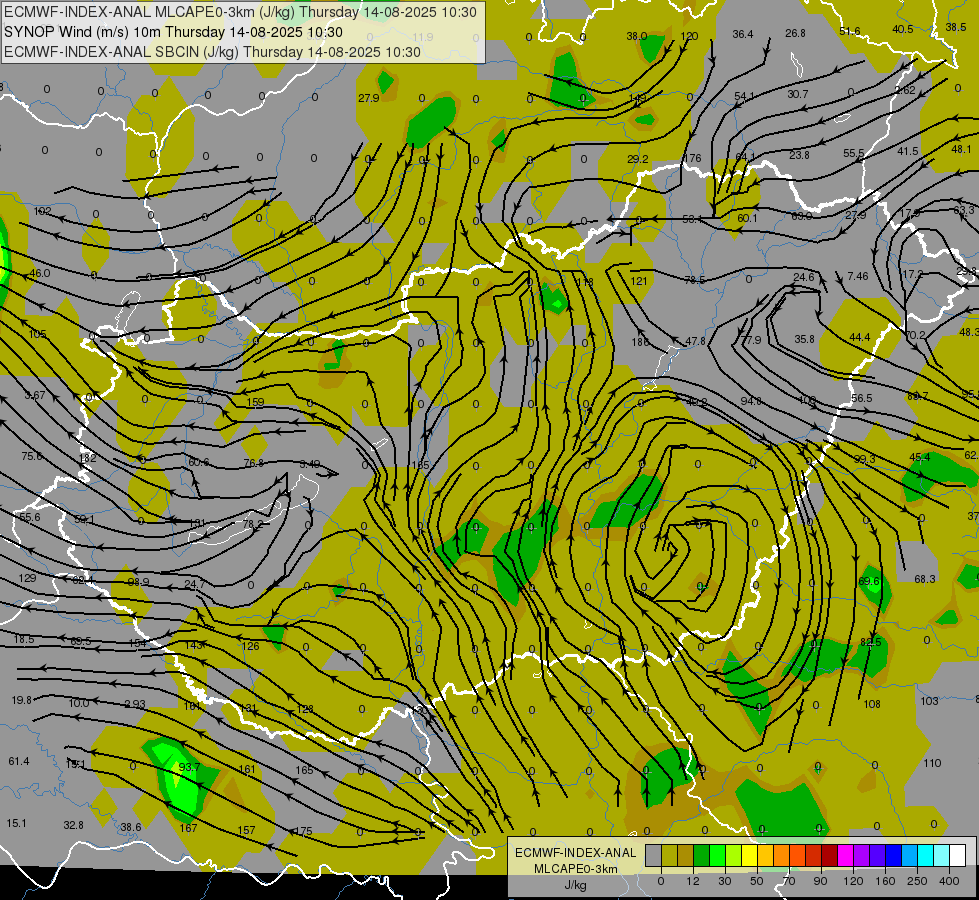The height and width of the screenshot is (900, 979).
Task: Click the map value 36.4
Action: coord(743,34)
